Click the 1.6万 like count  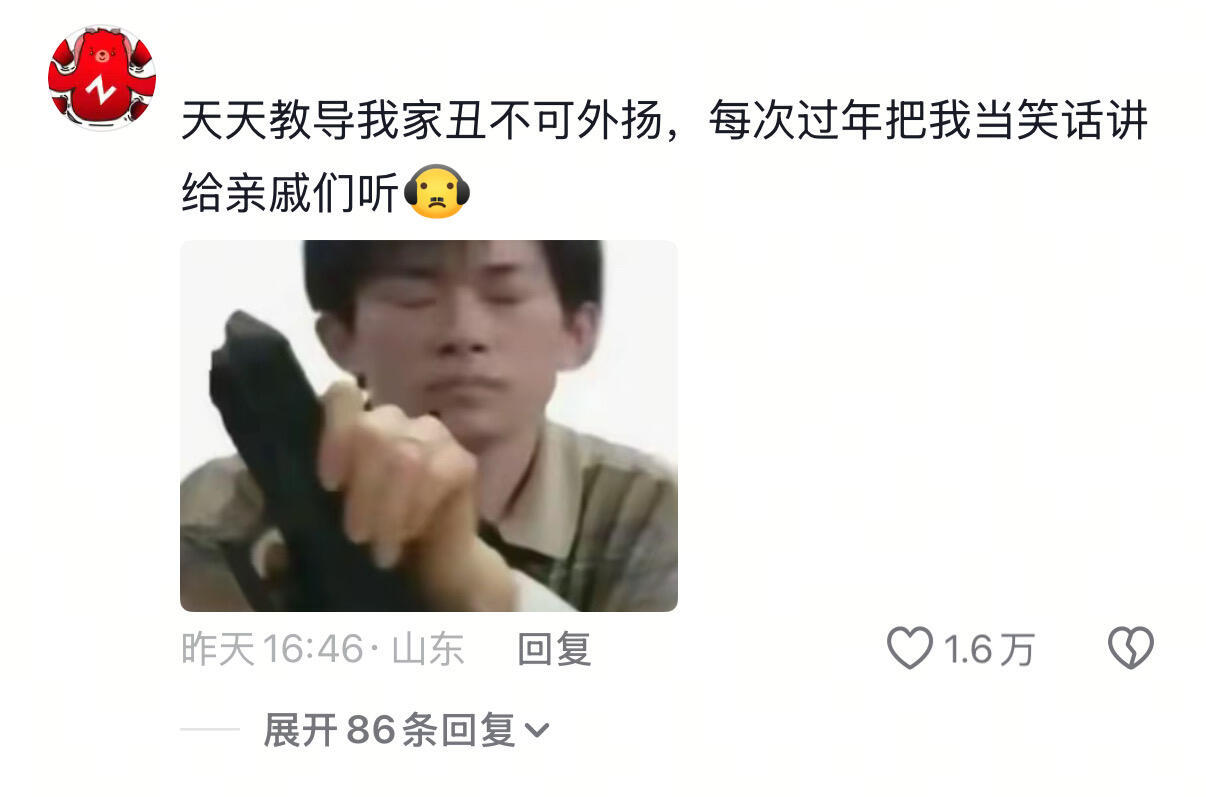click(989, 650)
